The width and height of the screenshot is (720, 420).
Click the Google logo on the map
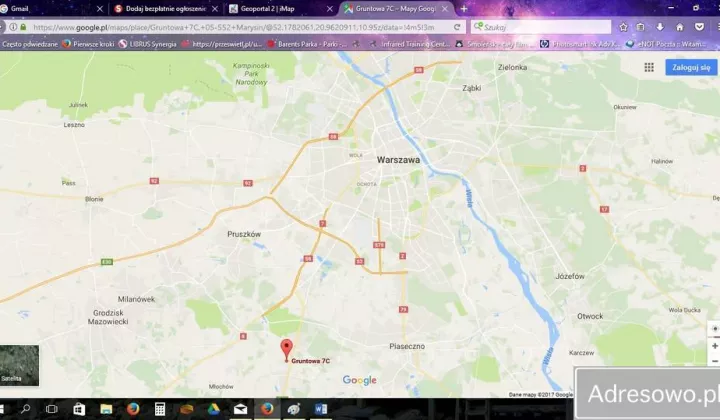[x=360, y=380]
